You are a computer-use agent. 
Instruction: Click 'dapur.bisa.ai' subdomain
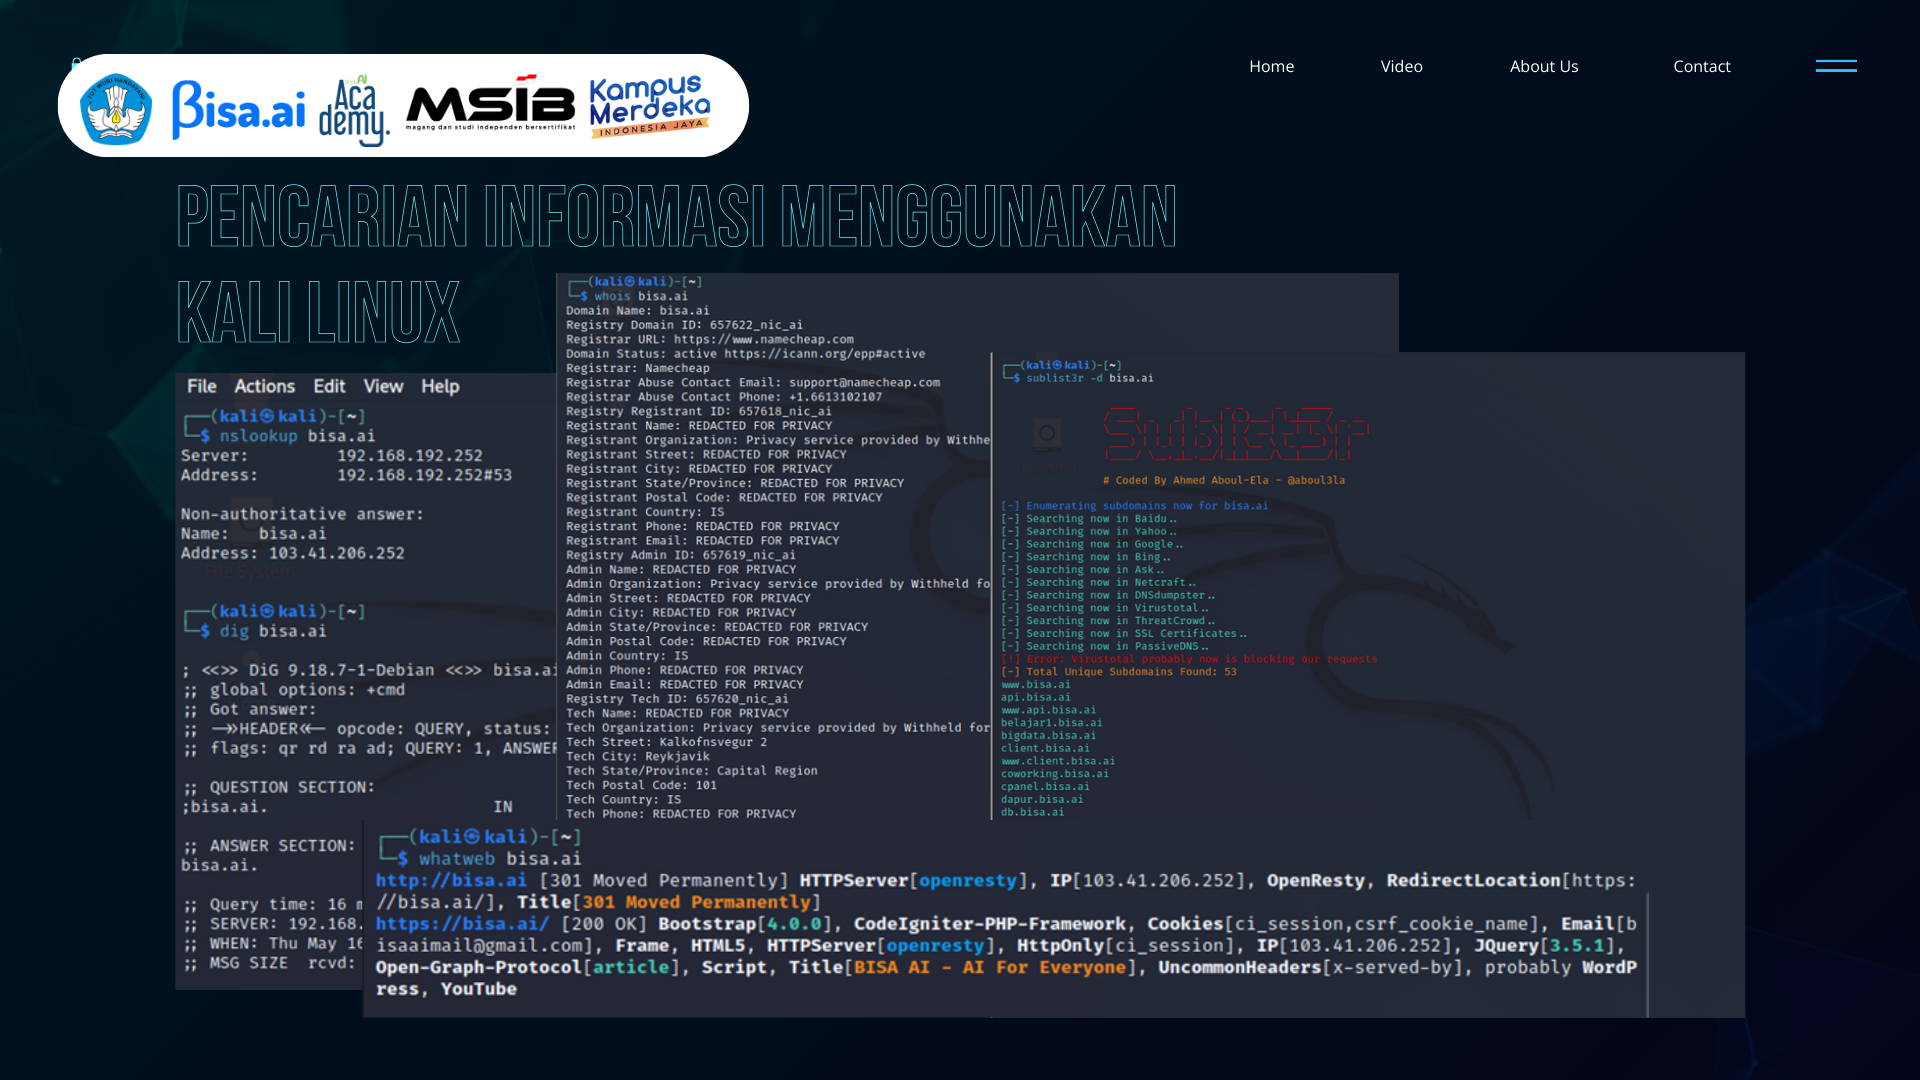click(1042, 799)
